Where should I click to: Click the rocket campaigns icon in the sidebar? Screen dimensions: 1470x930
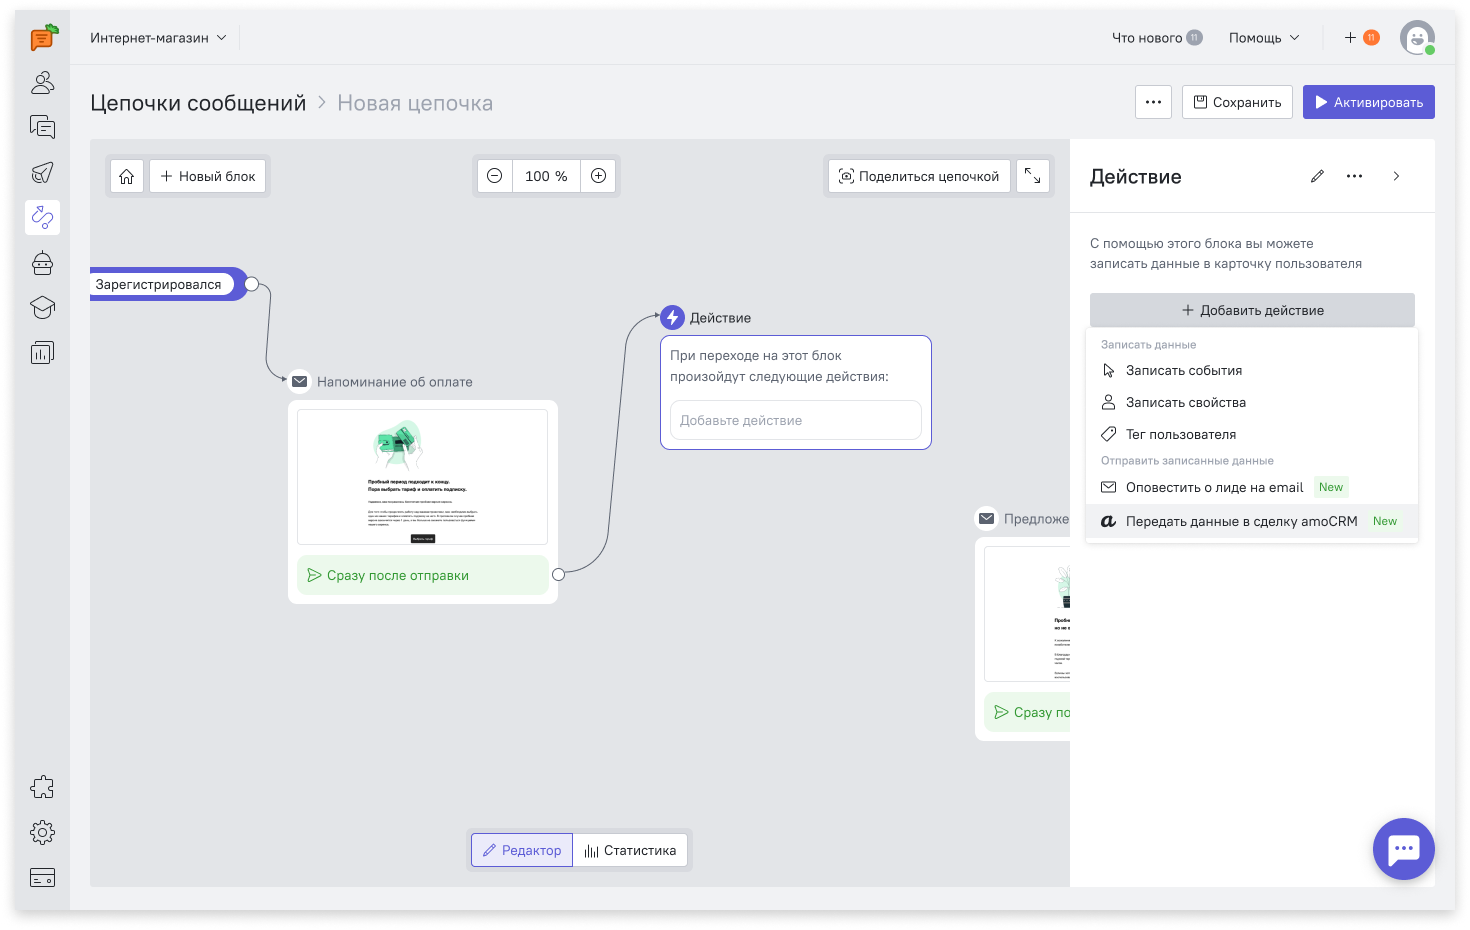coord(42,172)
